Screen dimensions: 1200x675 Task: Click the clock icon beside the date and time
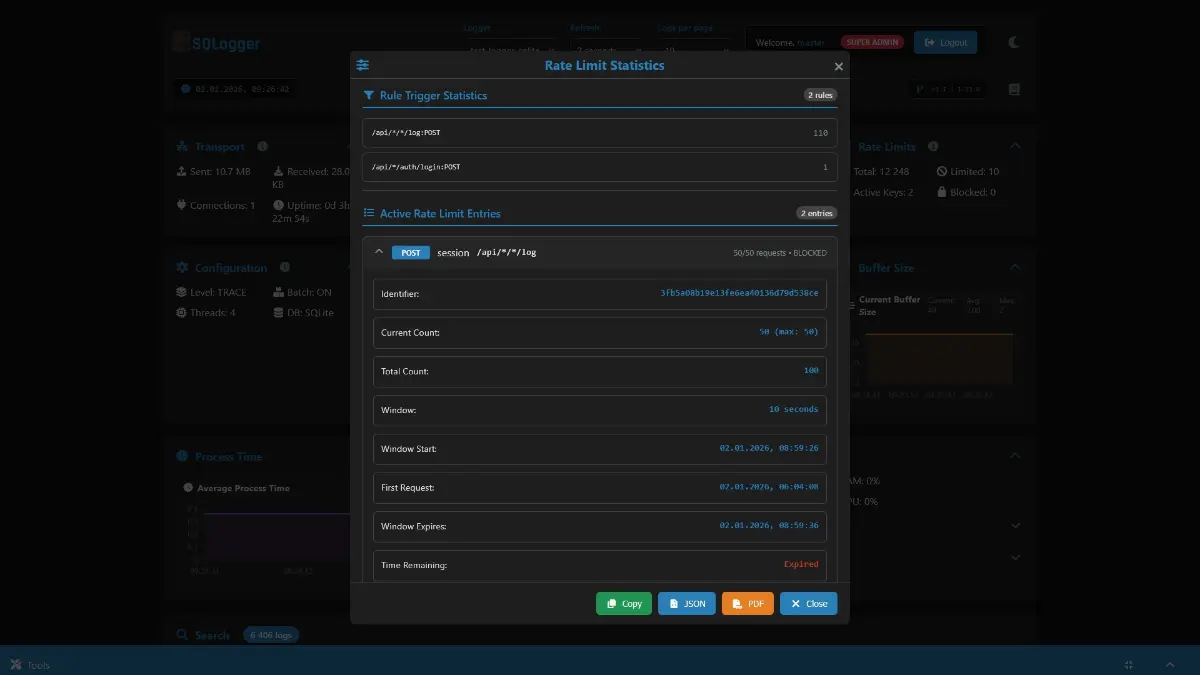[x=185, y=89]
